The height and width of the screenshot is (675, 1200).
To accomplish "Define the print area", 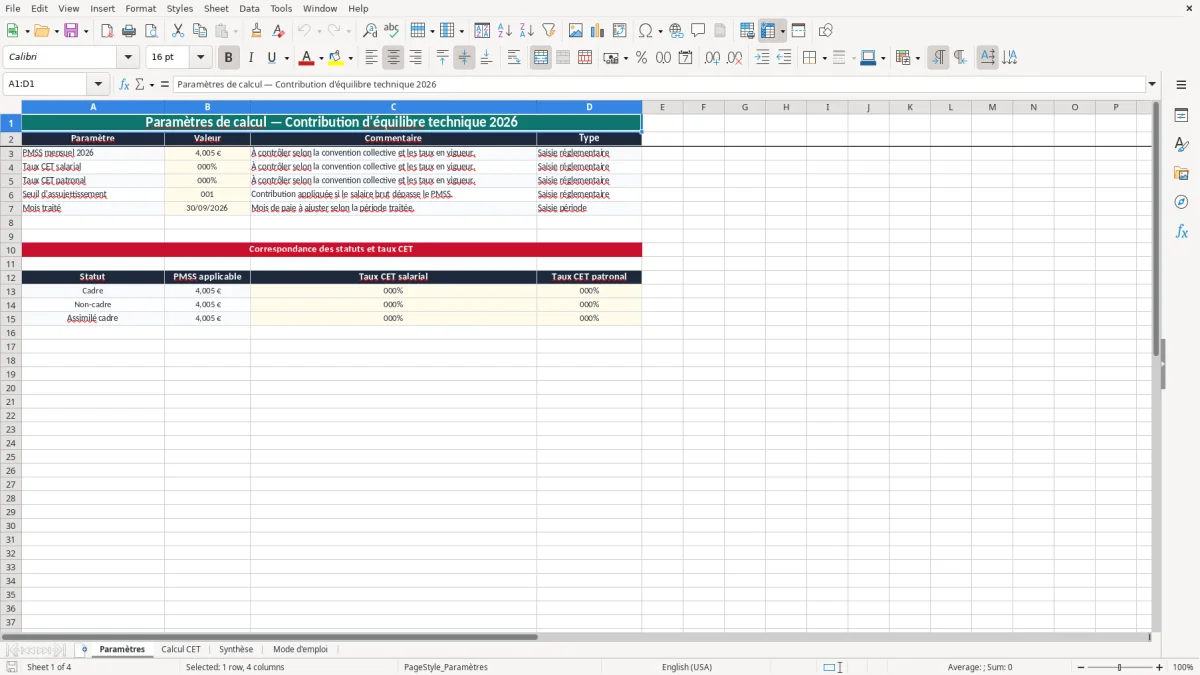I will [747, 31].
